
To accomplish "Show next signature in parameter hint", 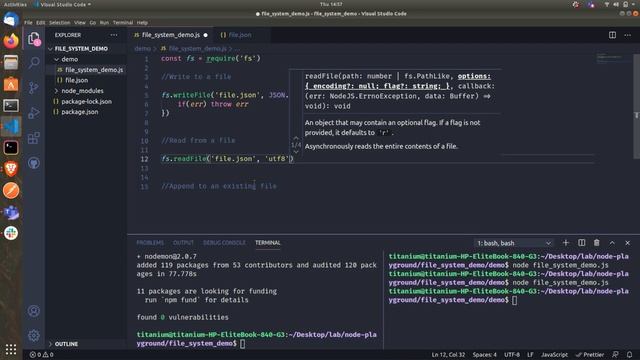I will (296, 152).
